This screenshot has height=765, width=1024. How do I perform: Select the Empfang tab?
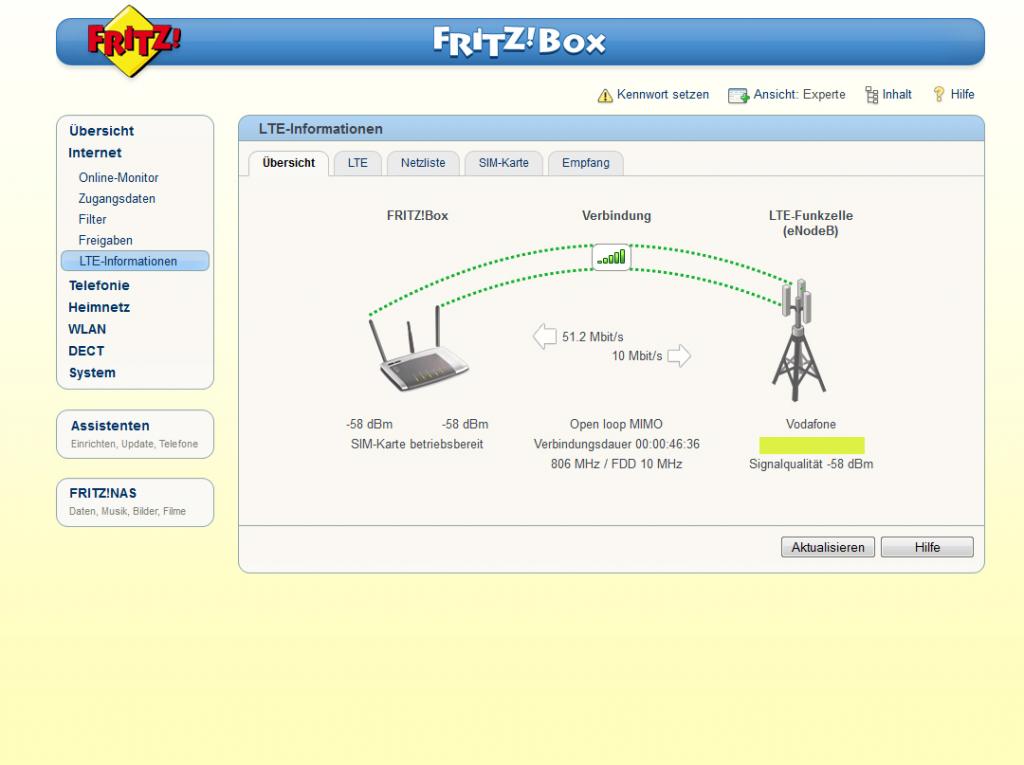click(585, 163)
